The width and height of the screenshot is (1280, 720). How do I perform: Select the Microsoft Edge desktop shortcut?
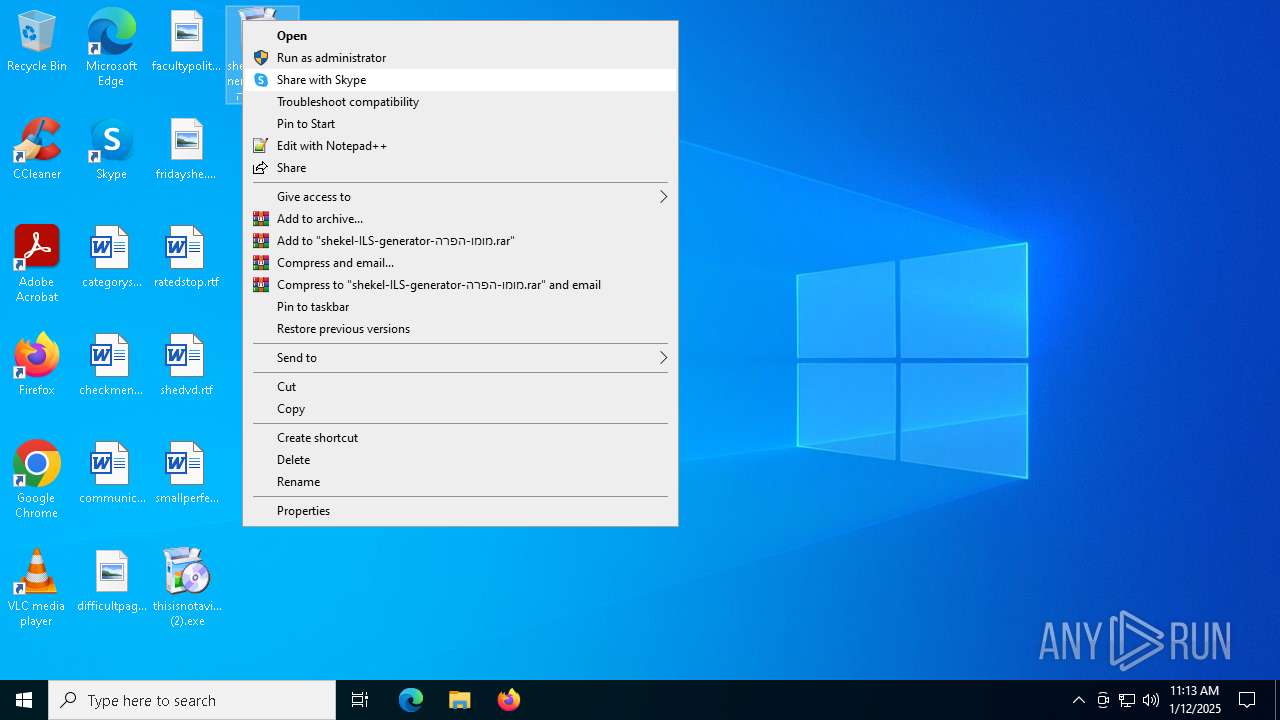pos(111,48)
